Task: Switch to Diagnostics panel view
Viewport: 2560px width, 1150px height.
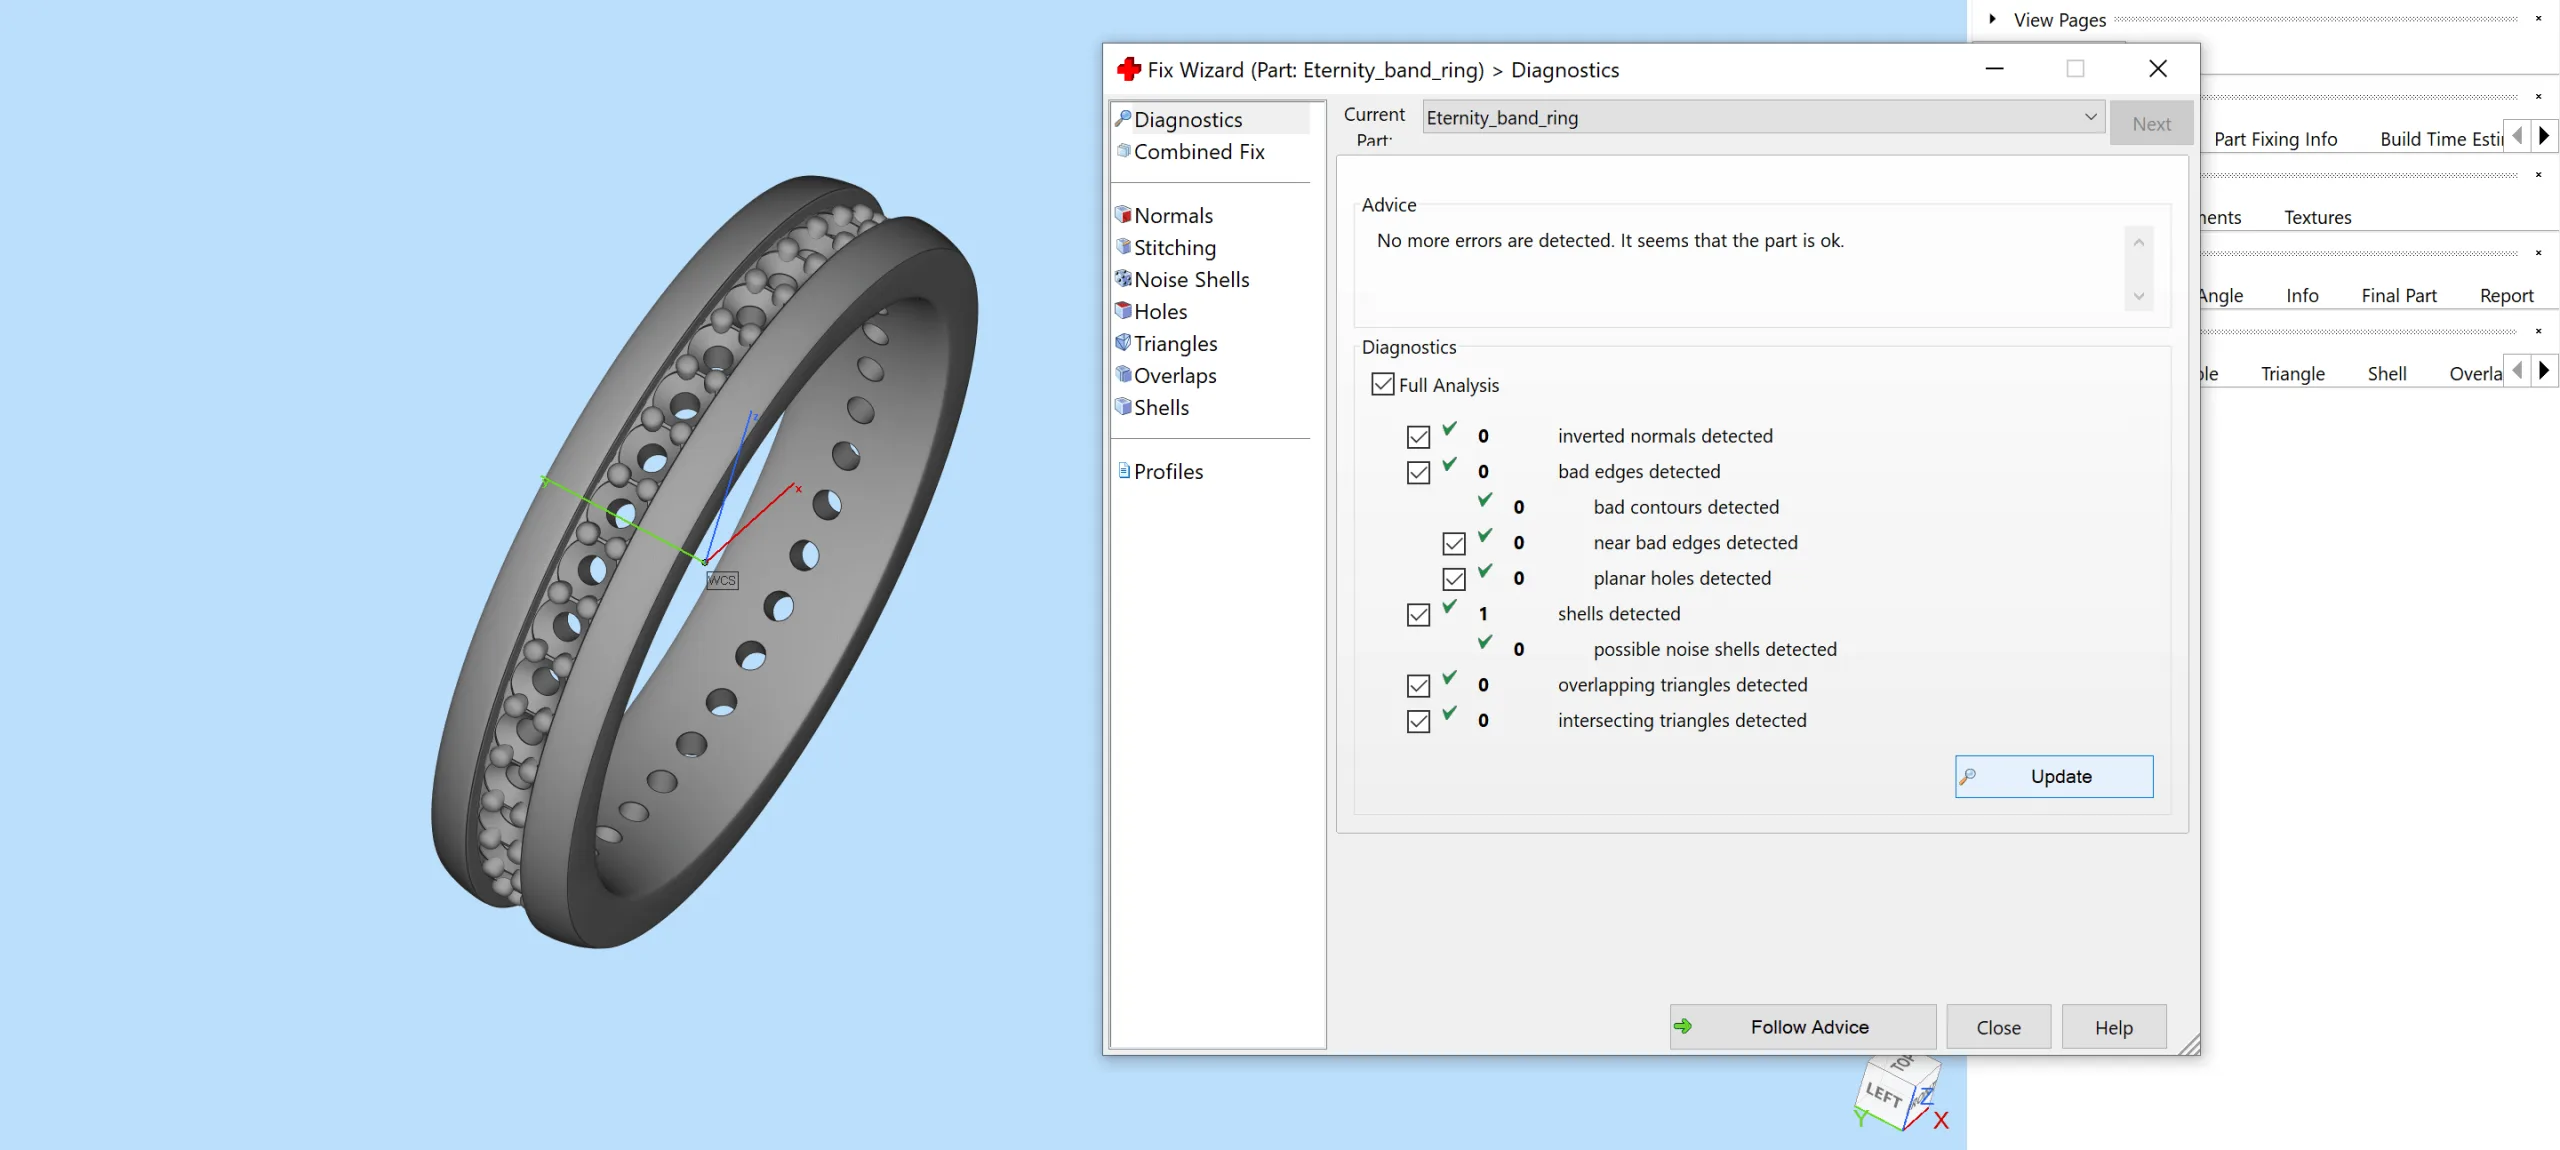Action: click(x=1187, y=118)
